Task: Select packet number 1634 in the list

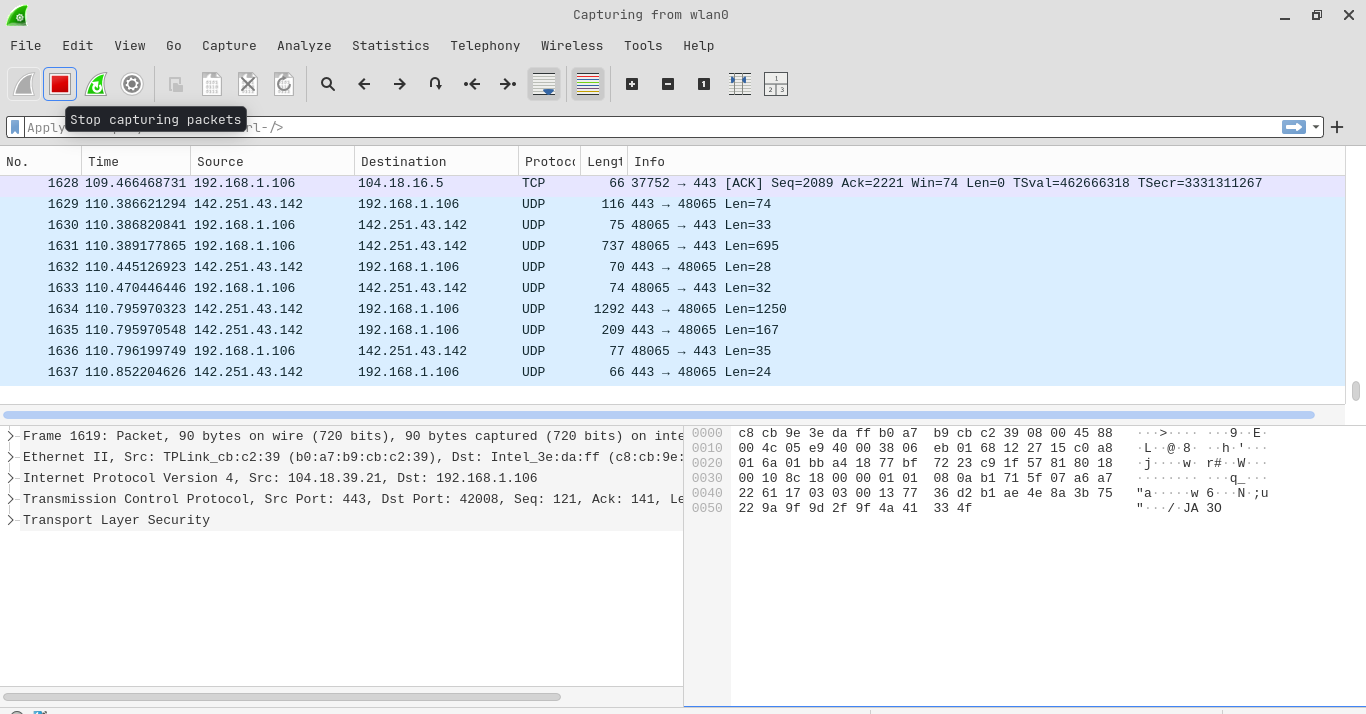Action: (400, 309)
